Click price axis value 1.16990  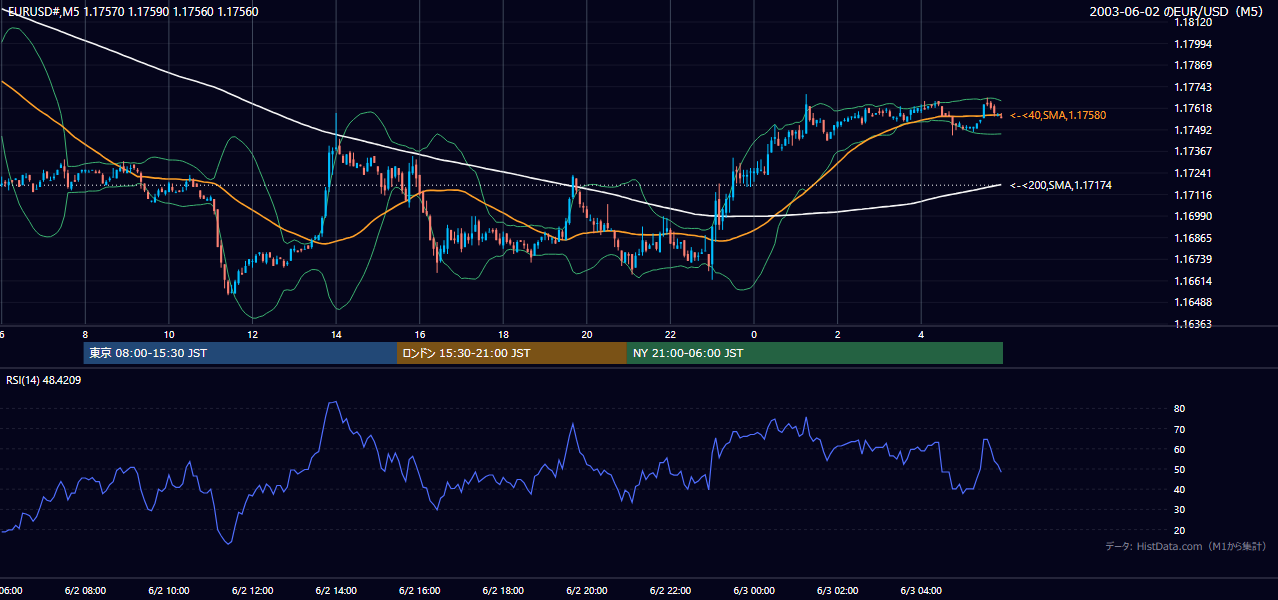[1191, 216]
